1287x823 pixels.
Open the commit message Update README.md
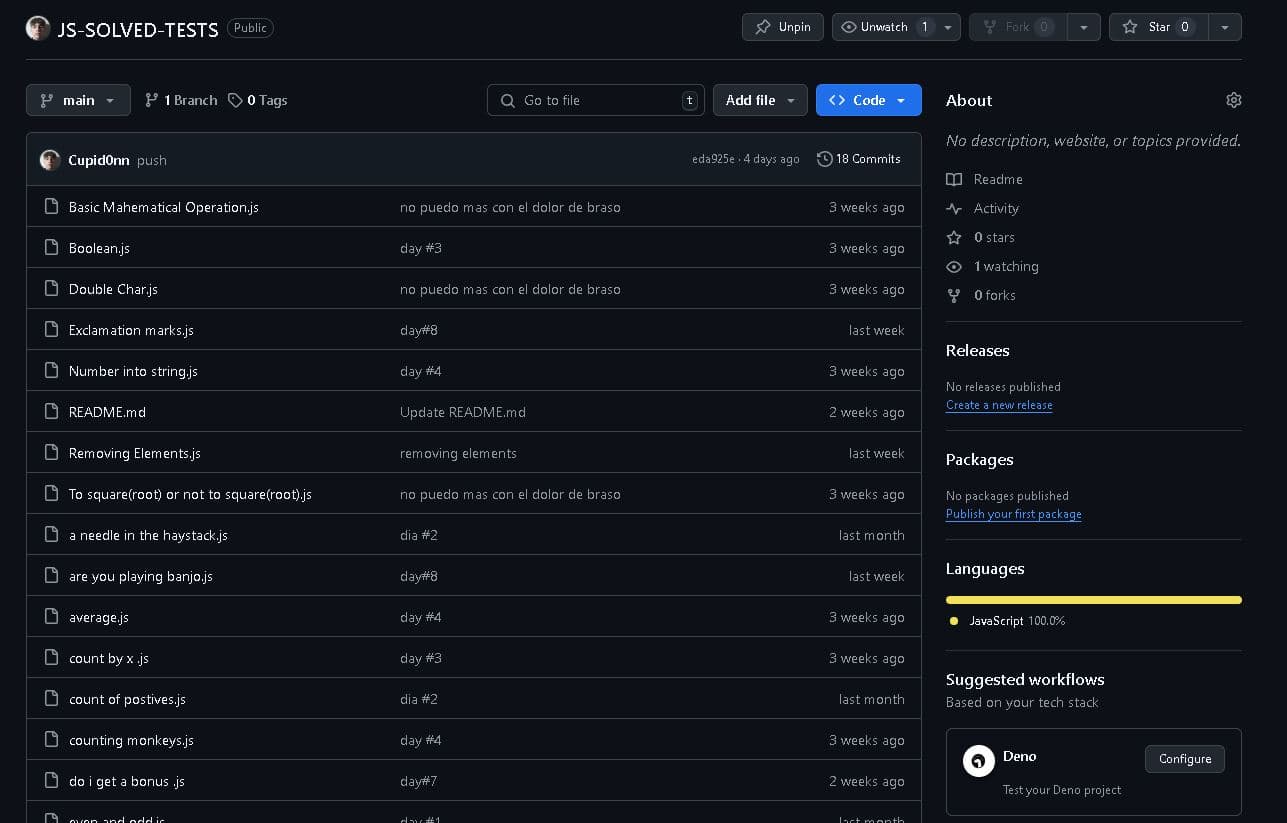[x=463, y=412]
